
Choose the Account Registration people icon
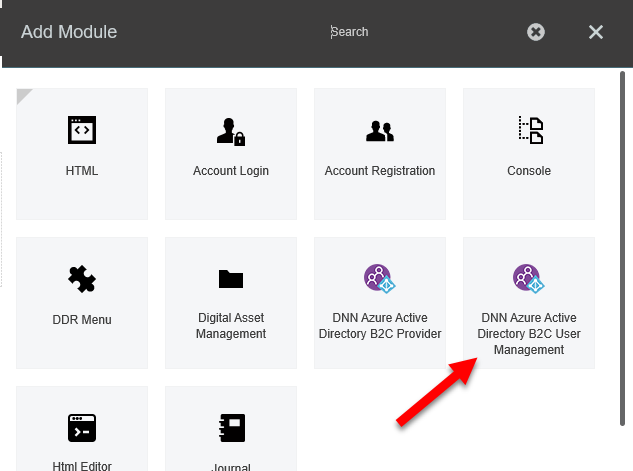click(x=380, y=131)
